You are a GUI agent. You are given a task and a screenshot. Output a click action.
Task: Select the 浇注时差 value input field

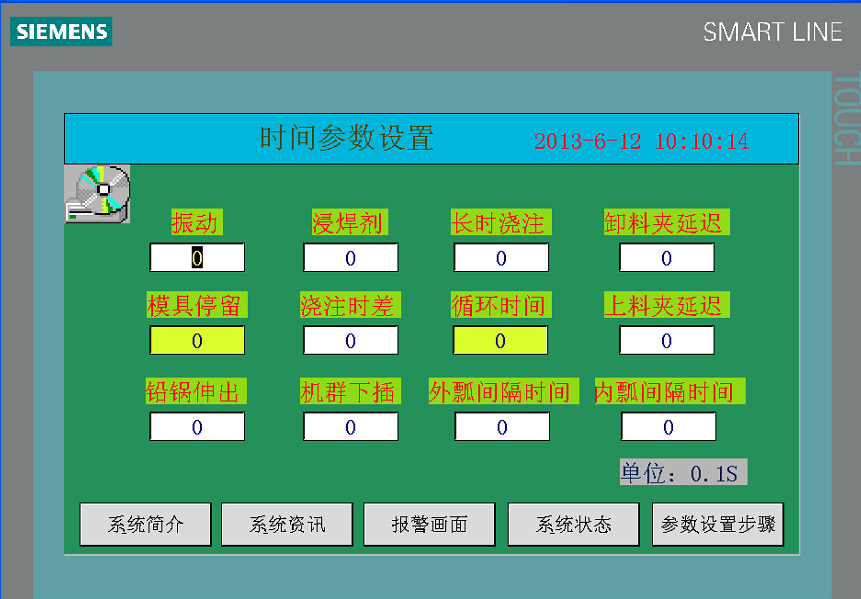point(351,340)
